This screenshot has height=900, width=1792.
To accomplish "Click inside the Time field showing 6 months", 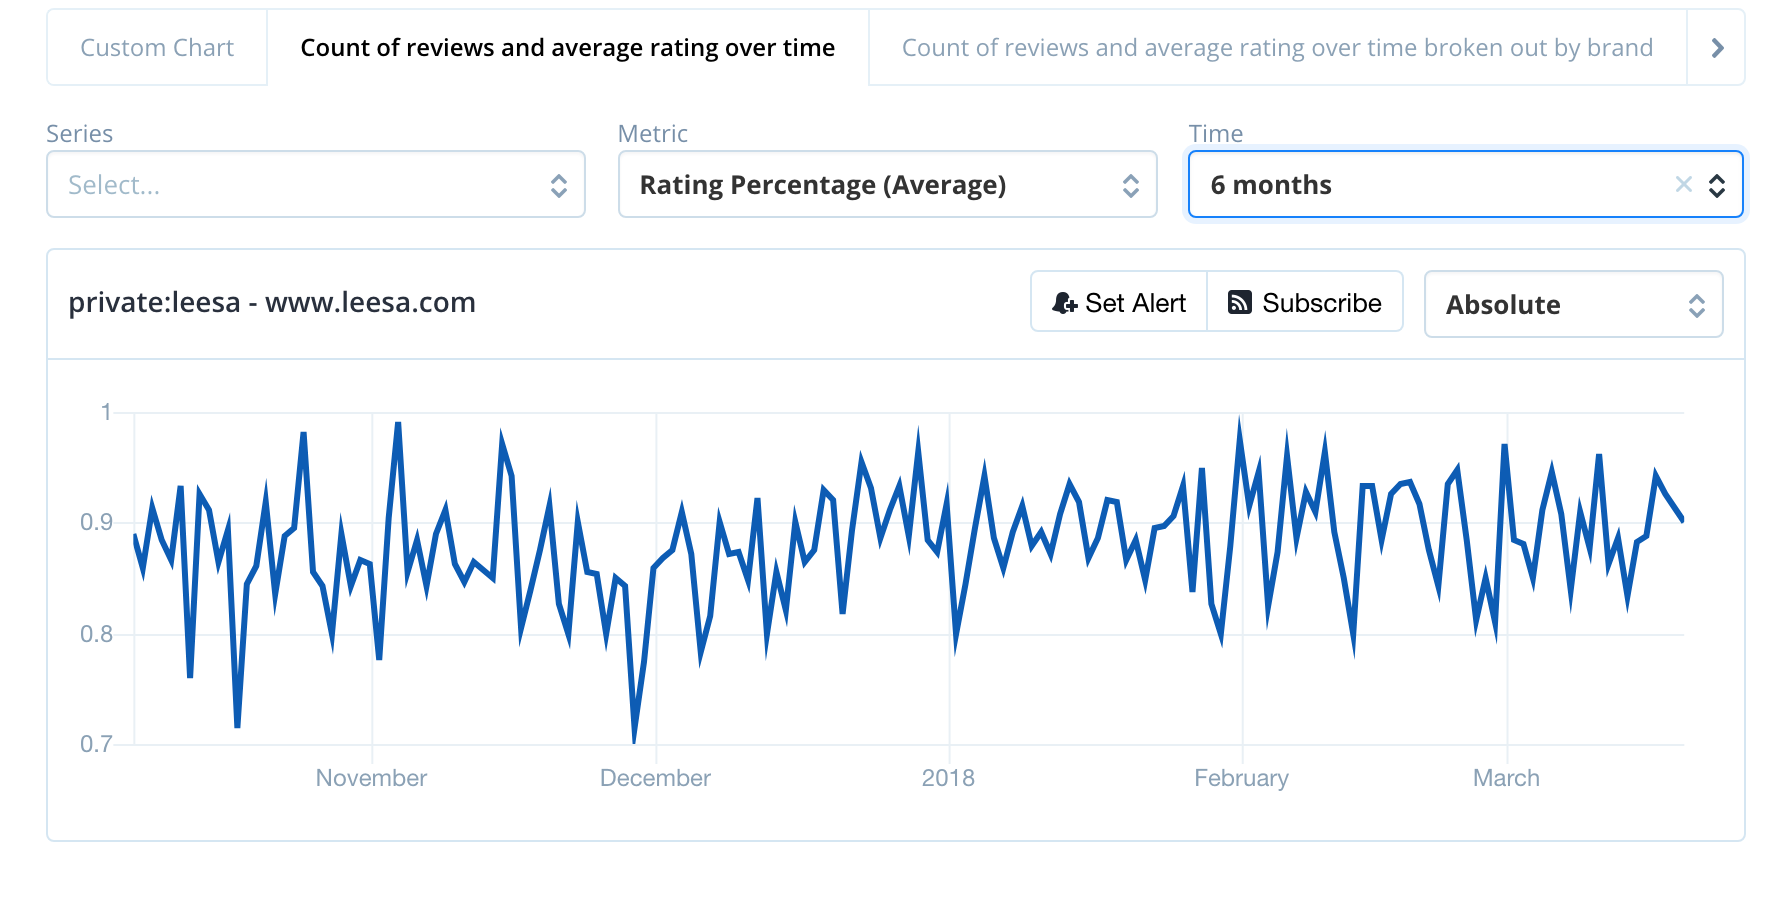I will pyautogui.click(x=1400, y=184).
